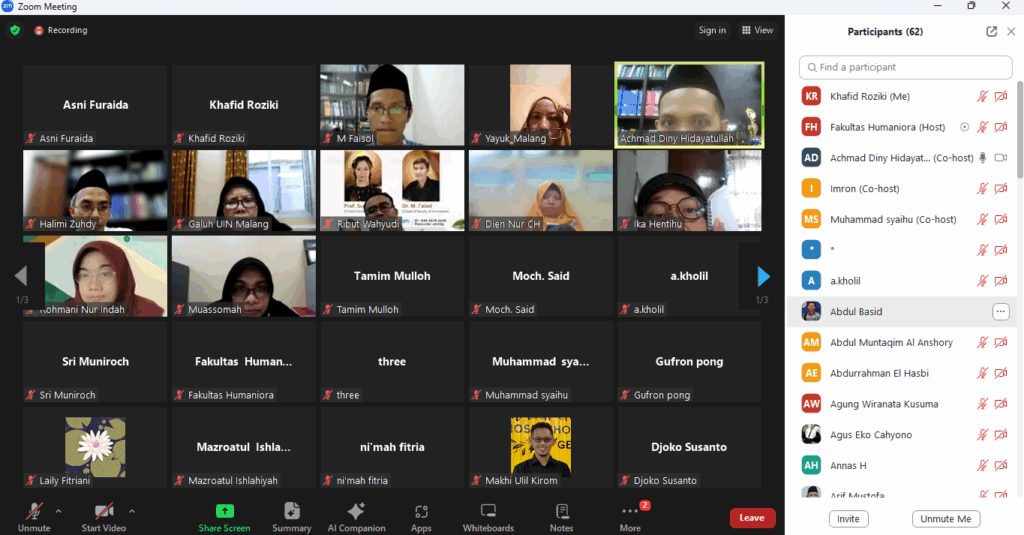The image size is (1024, 535).
Task: Click the green encryption shield icon
Action: [15, 30]
